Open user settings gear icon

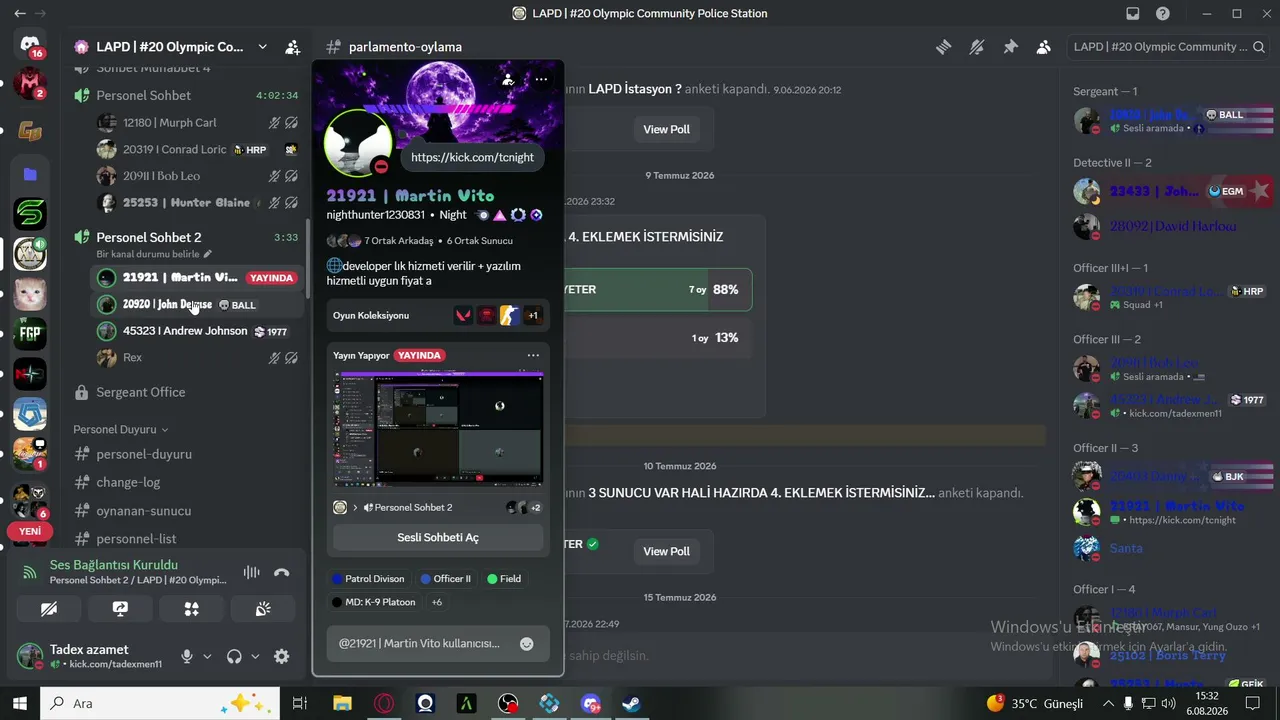tap(282, 657)
